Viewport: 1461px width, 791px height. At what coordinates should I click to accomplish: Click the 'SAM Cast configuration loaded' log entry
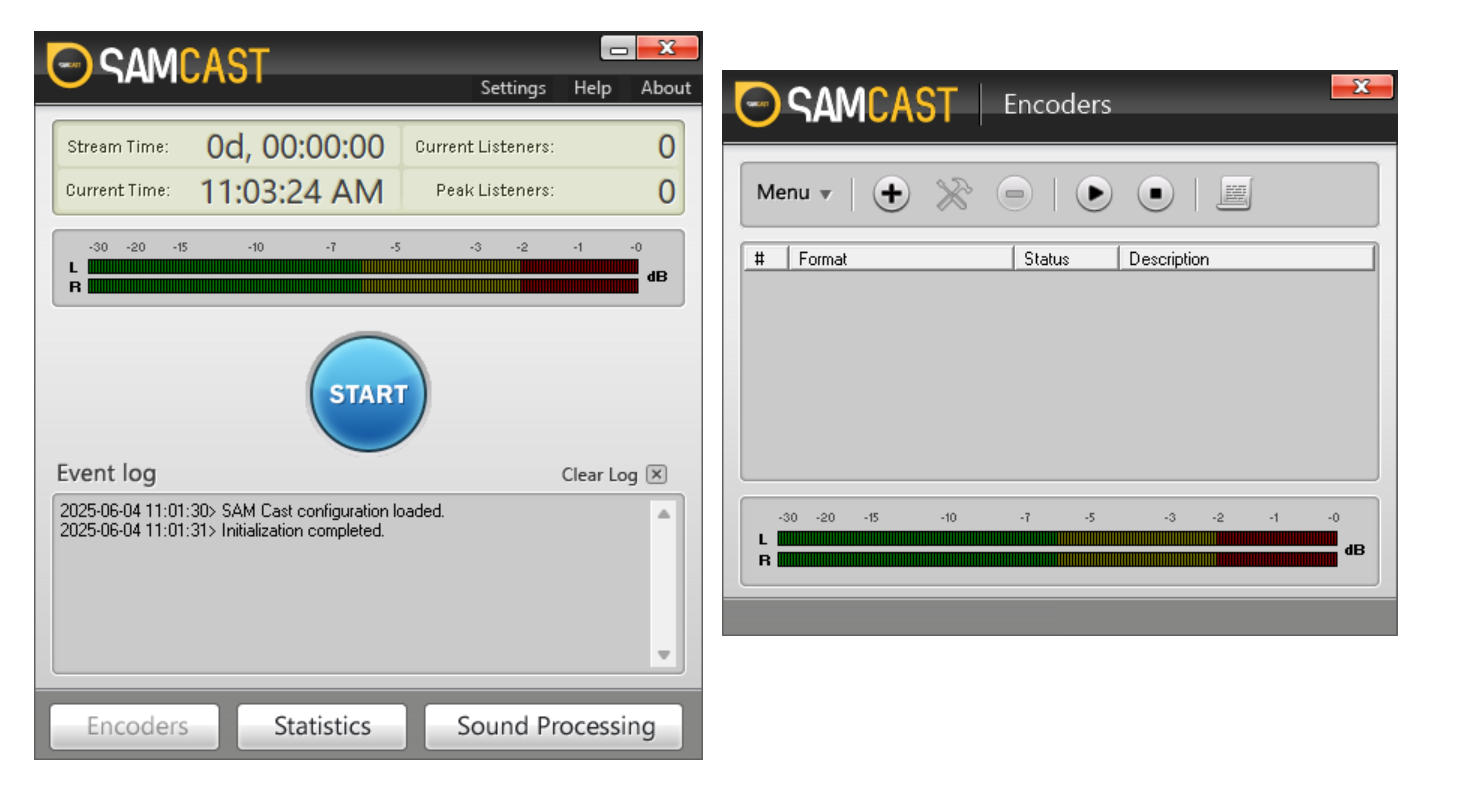252,511
